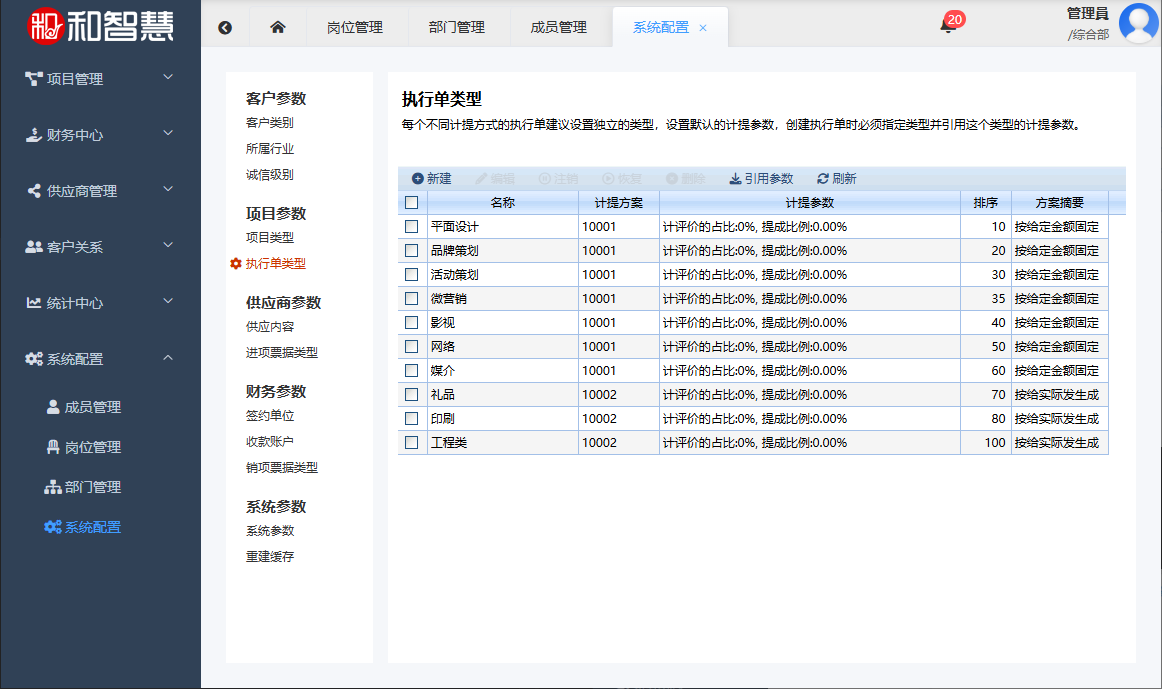
Task: Sort by the 排序 column header
Action: pyautogui.click(x=986, y=202)
